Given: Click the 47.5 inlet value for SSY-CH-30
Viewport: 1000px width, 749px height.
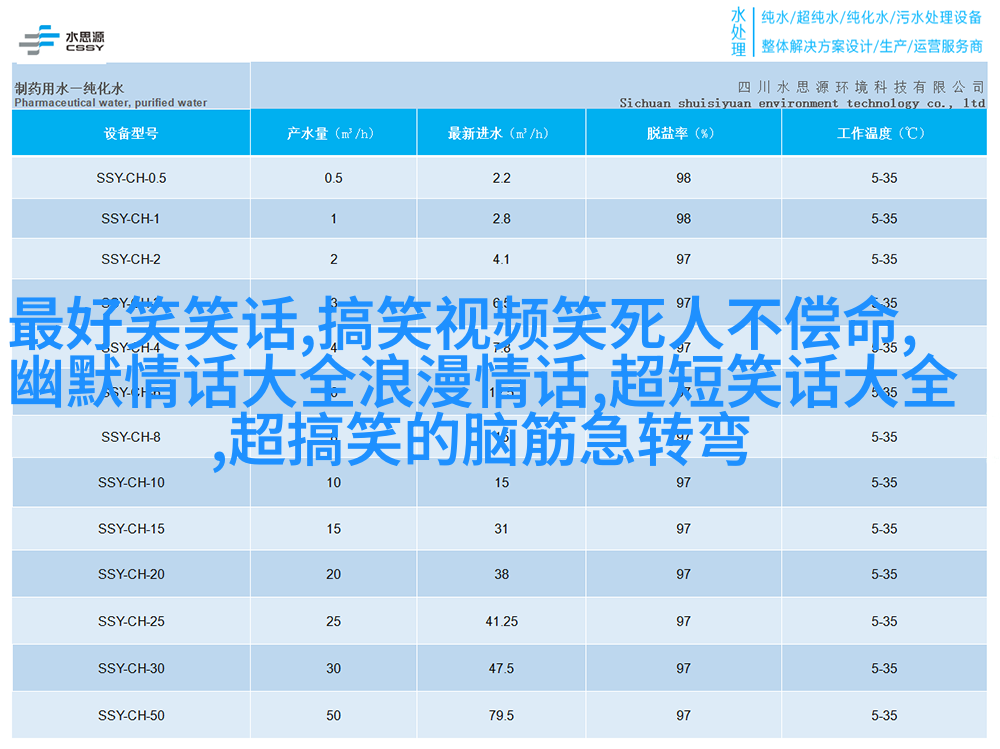Looking at the screenshot, I should pos(501,669).
